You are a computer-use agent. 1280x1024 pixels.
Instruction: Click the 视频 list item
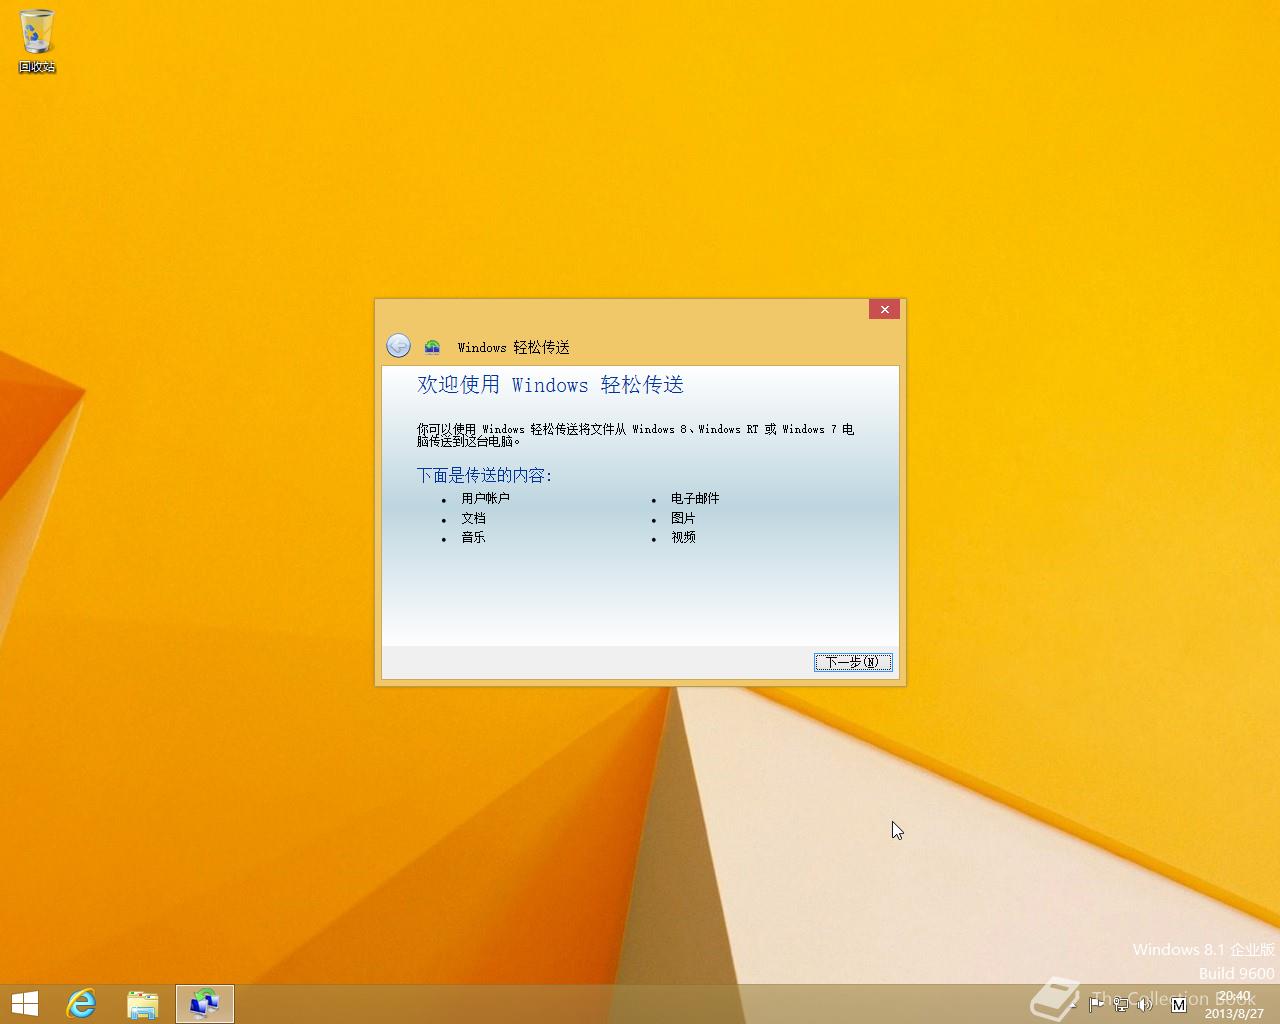click(683, 537)
